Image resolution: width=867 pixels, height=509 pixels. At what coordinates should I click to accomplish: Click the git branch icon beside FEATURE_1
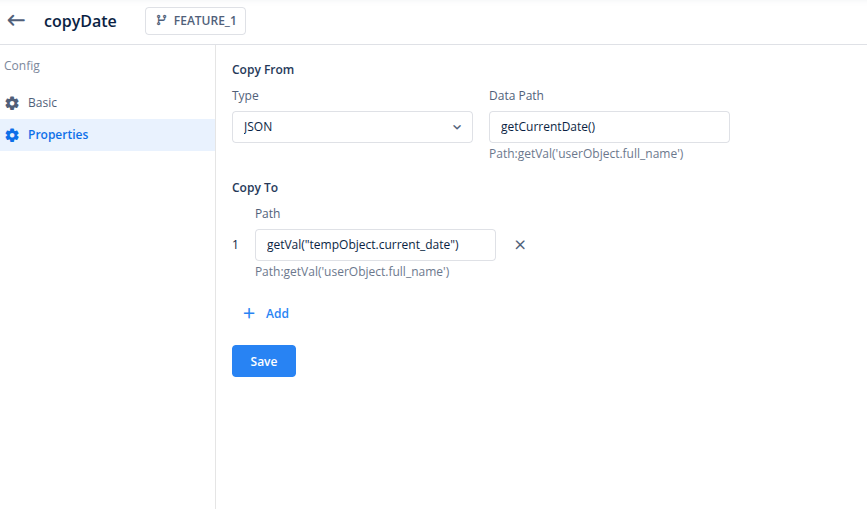click(x=161, y=20)
